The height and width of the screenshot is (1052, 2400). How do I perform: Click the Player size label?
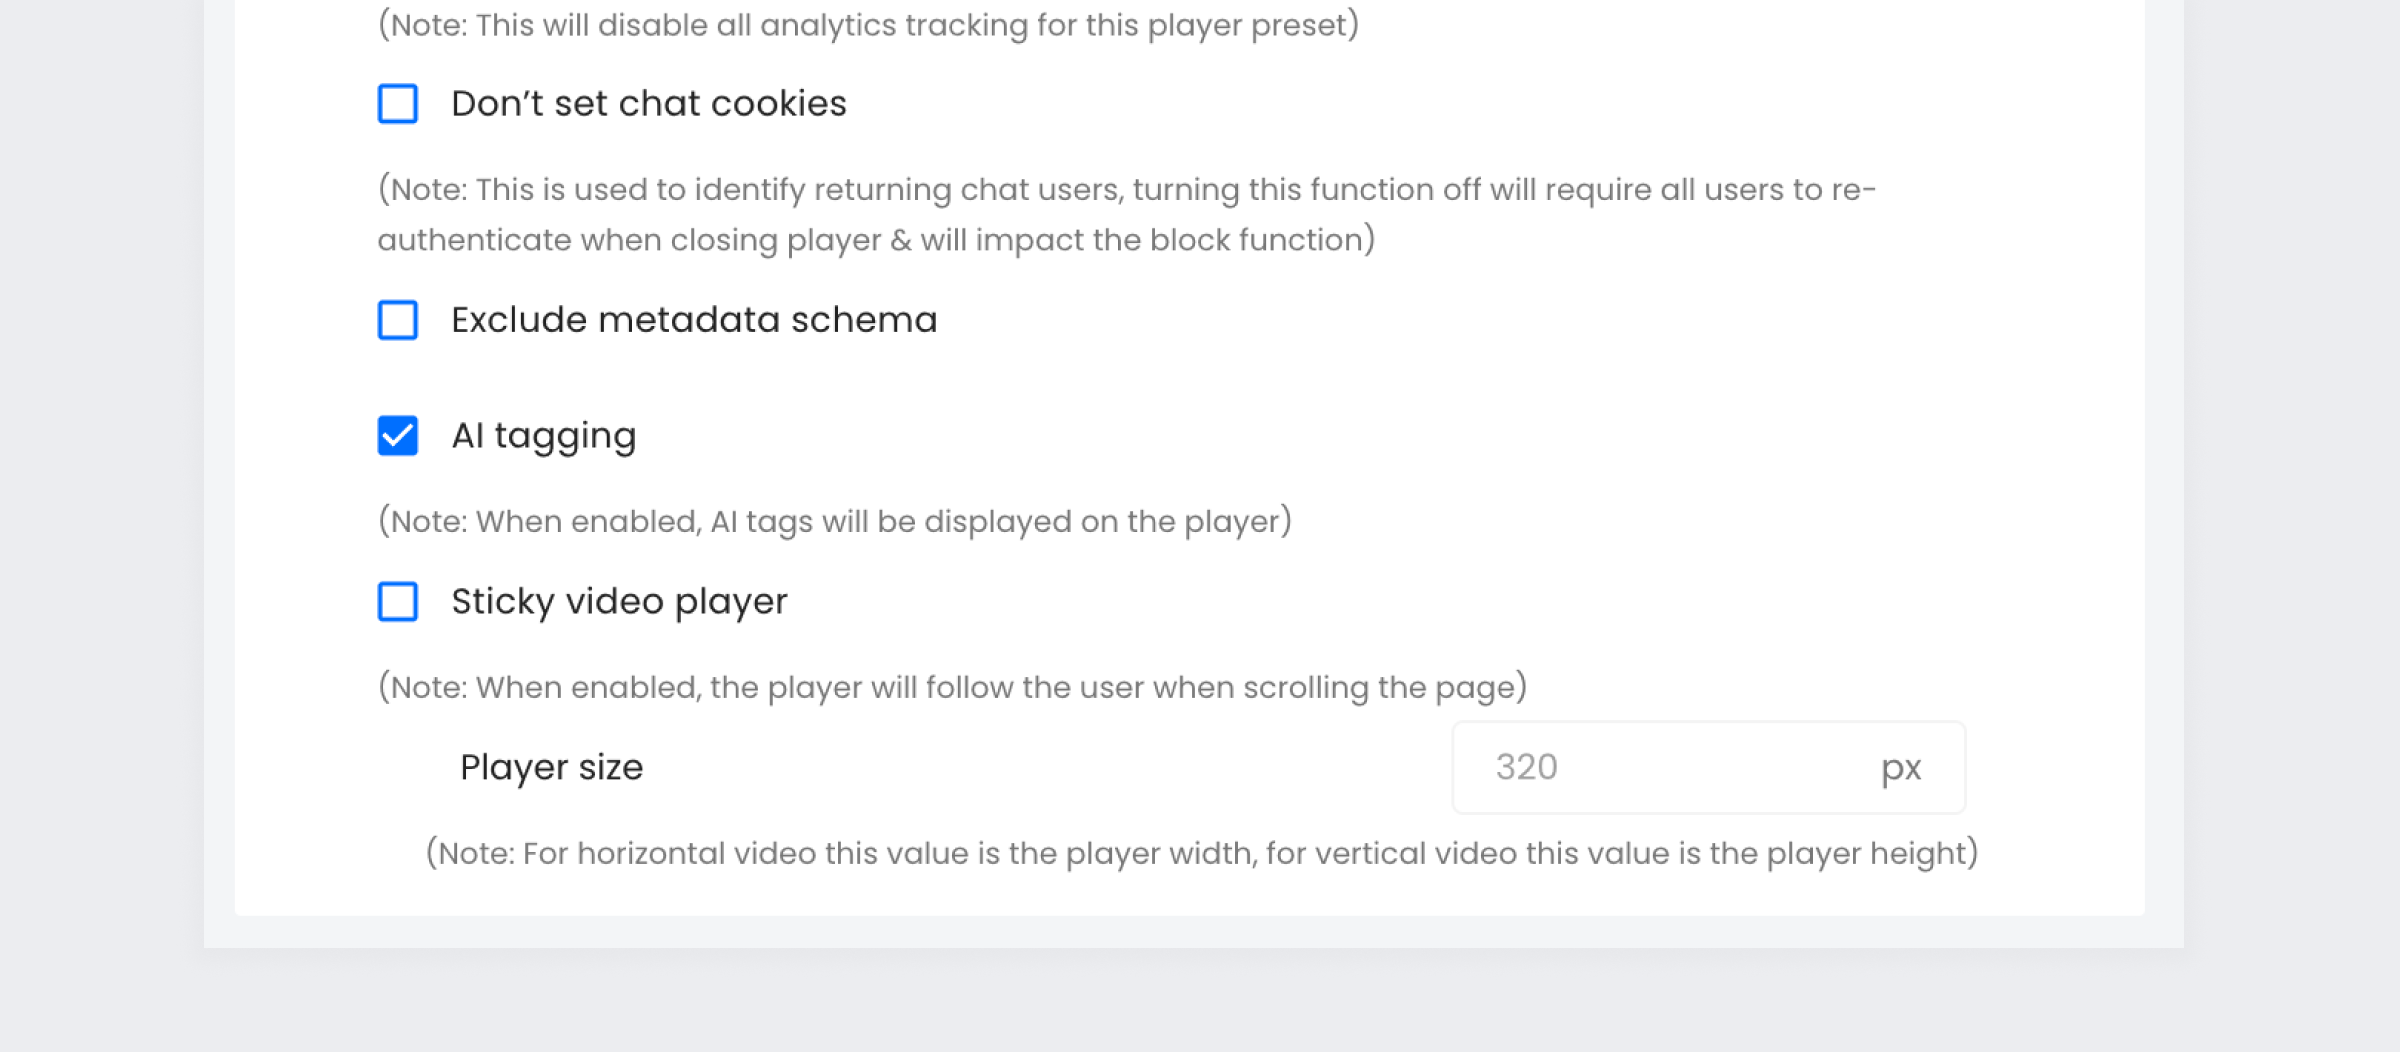[x=551, y=768]
